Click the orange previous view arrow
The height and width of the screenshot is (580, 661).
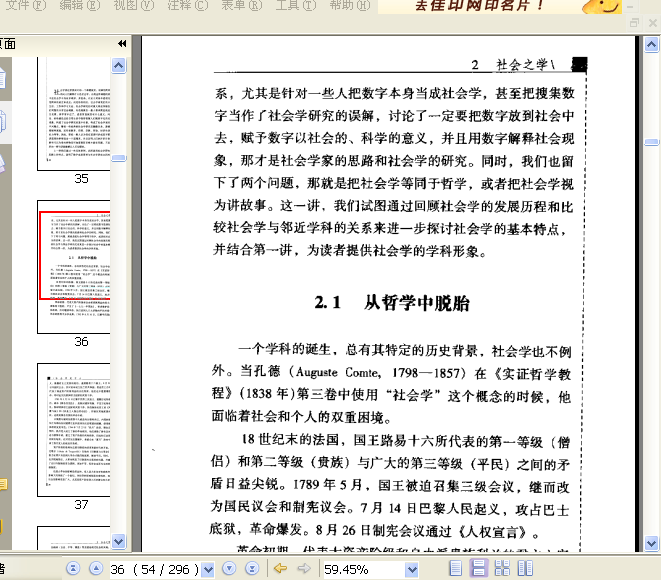(x=280, y=569)
